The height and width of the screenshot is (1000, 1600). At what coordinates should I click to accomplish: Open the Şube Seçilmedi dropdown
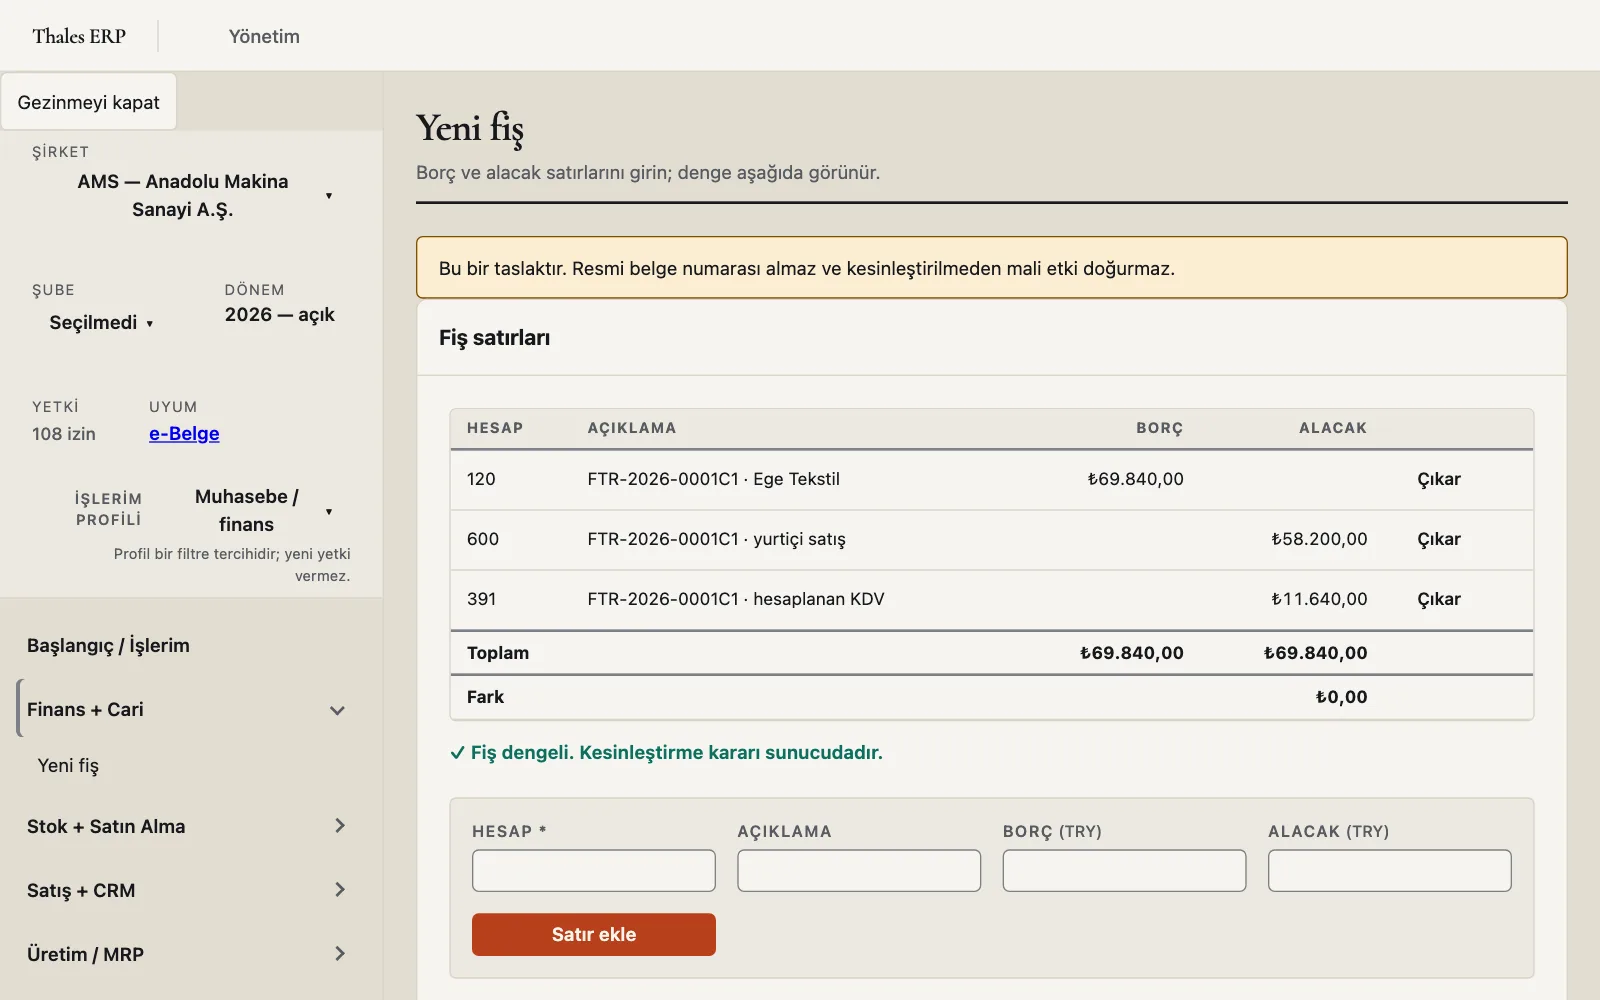[x=101, y=322]
